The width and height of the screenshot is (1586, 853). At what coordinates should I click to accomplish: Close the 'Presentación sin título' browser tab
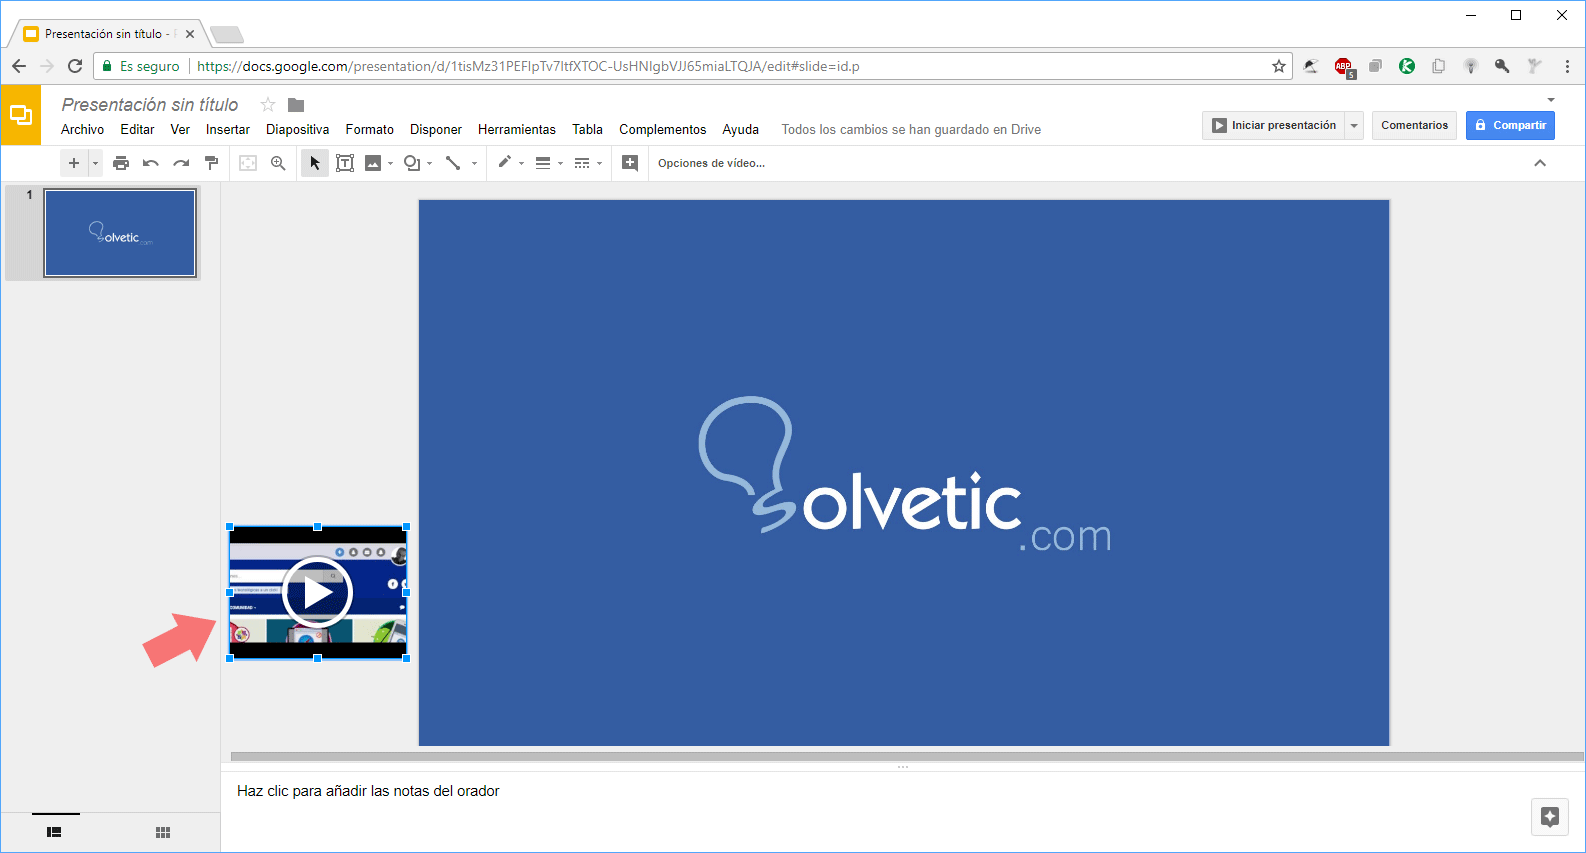pos(190,34)
